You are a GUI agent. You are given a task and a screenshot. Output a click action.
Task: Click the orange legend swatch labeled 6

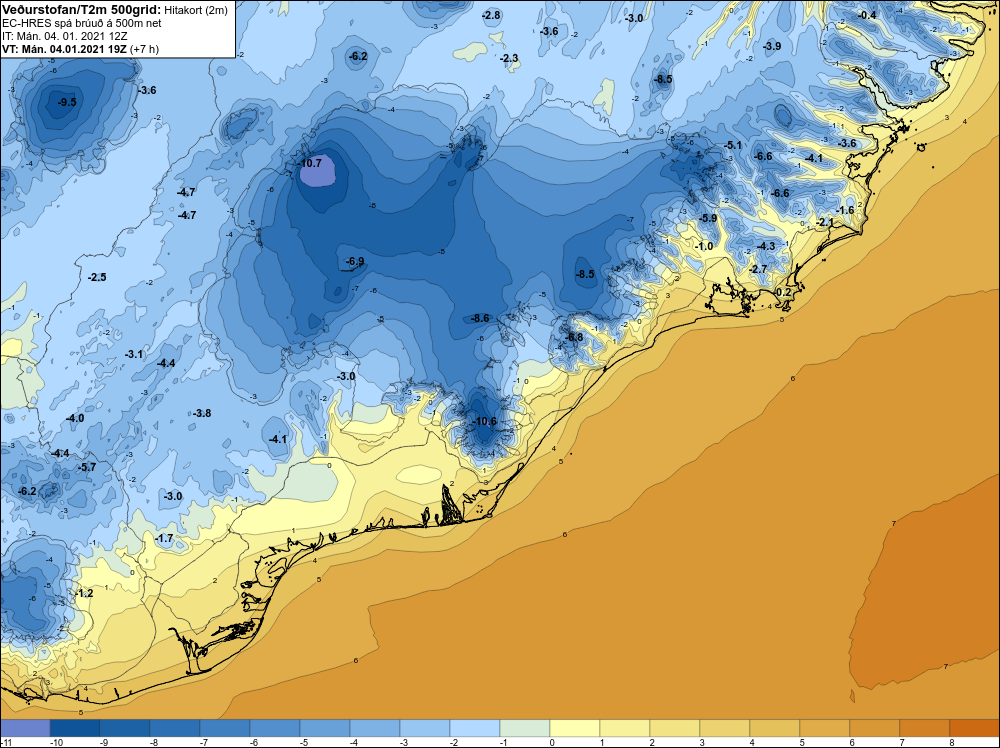tap(874, 728)
